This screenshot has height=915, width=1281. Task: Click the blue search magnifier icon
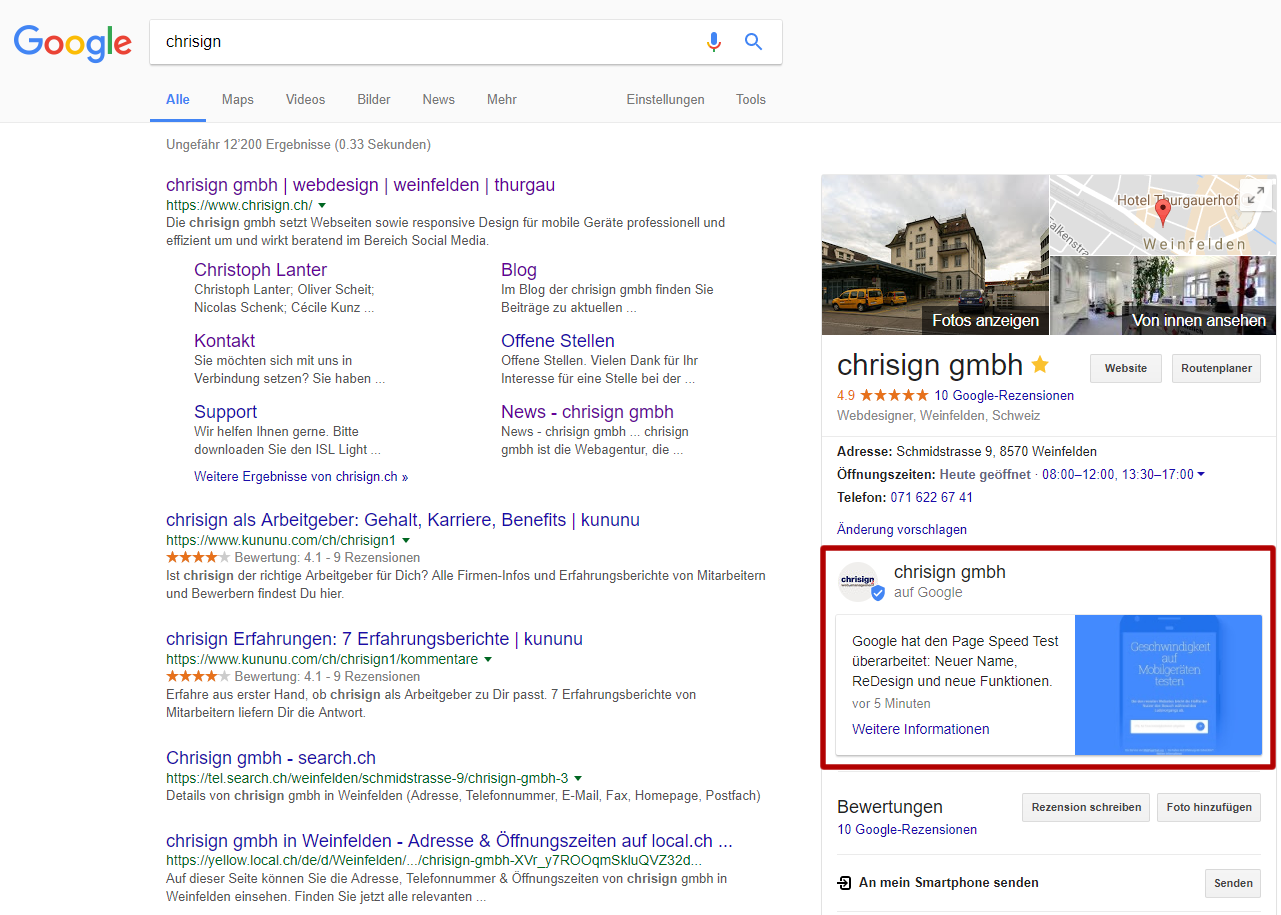tap(754, 42)
